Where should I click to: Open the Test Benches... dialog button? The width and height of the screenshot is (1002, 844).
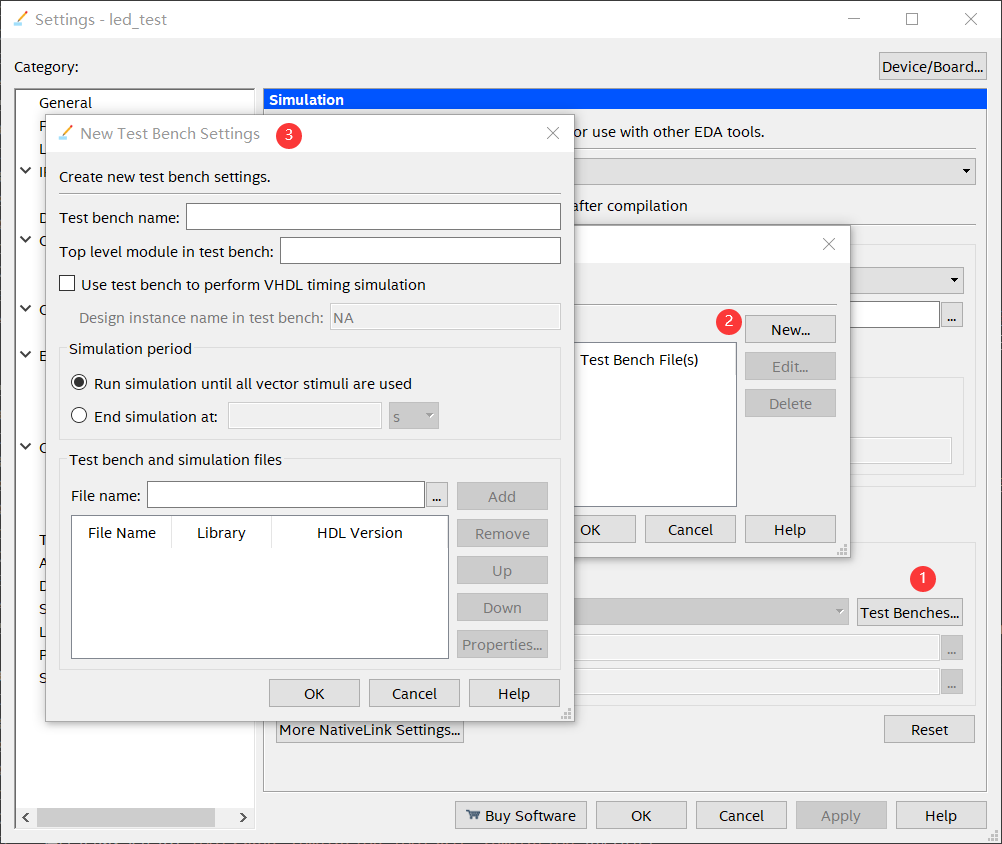910,612
